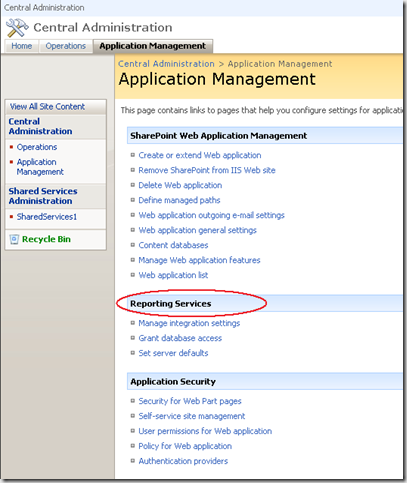Open the Home tab

point(22,46)
